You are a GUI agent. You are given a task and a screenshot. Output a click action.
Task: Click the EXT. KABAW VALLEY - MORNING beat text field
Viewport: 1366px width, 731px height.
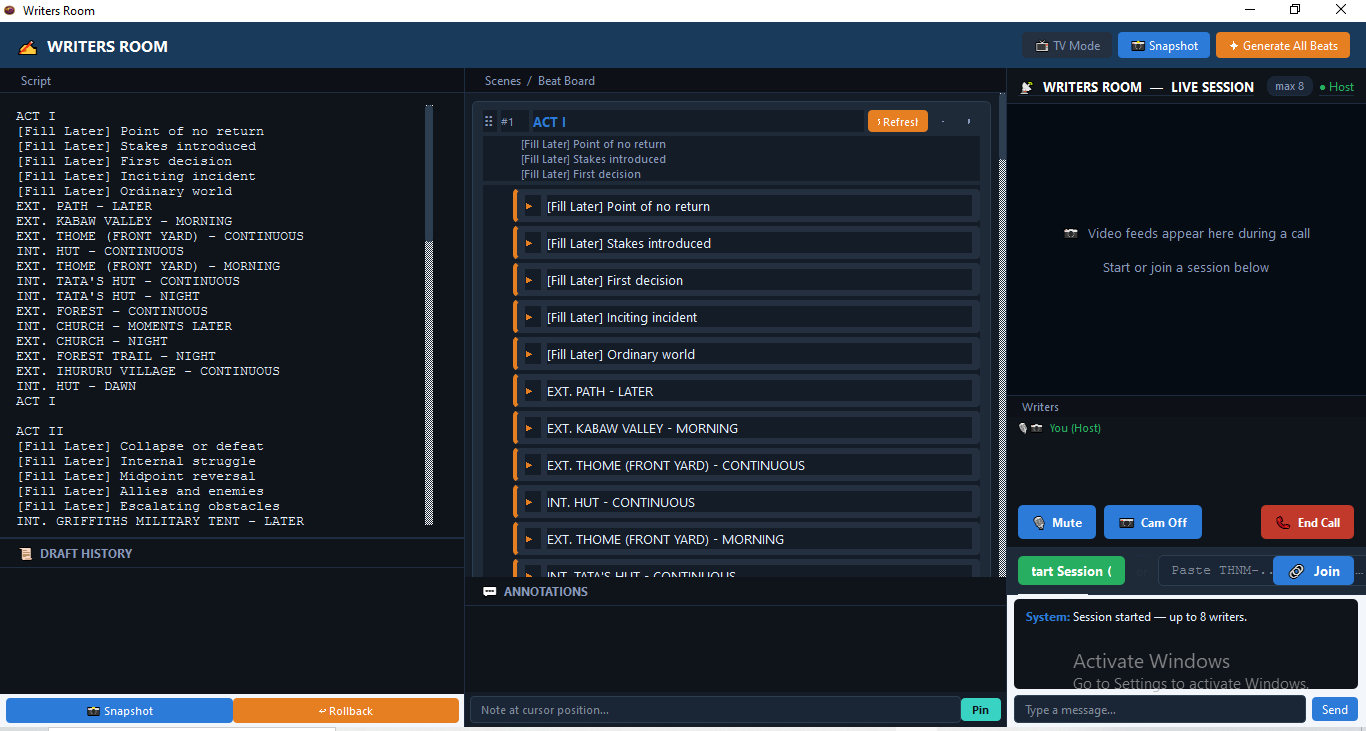click(x=759, y=428)
